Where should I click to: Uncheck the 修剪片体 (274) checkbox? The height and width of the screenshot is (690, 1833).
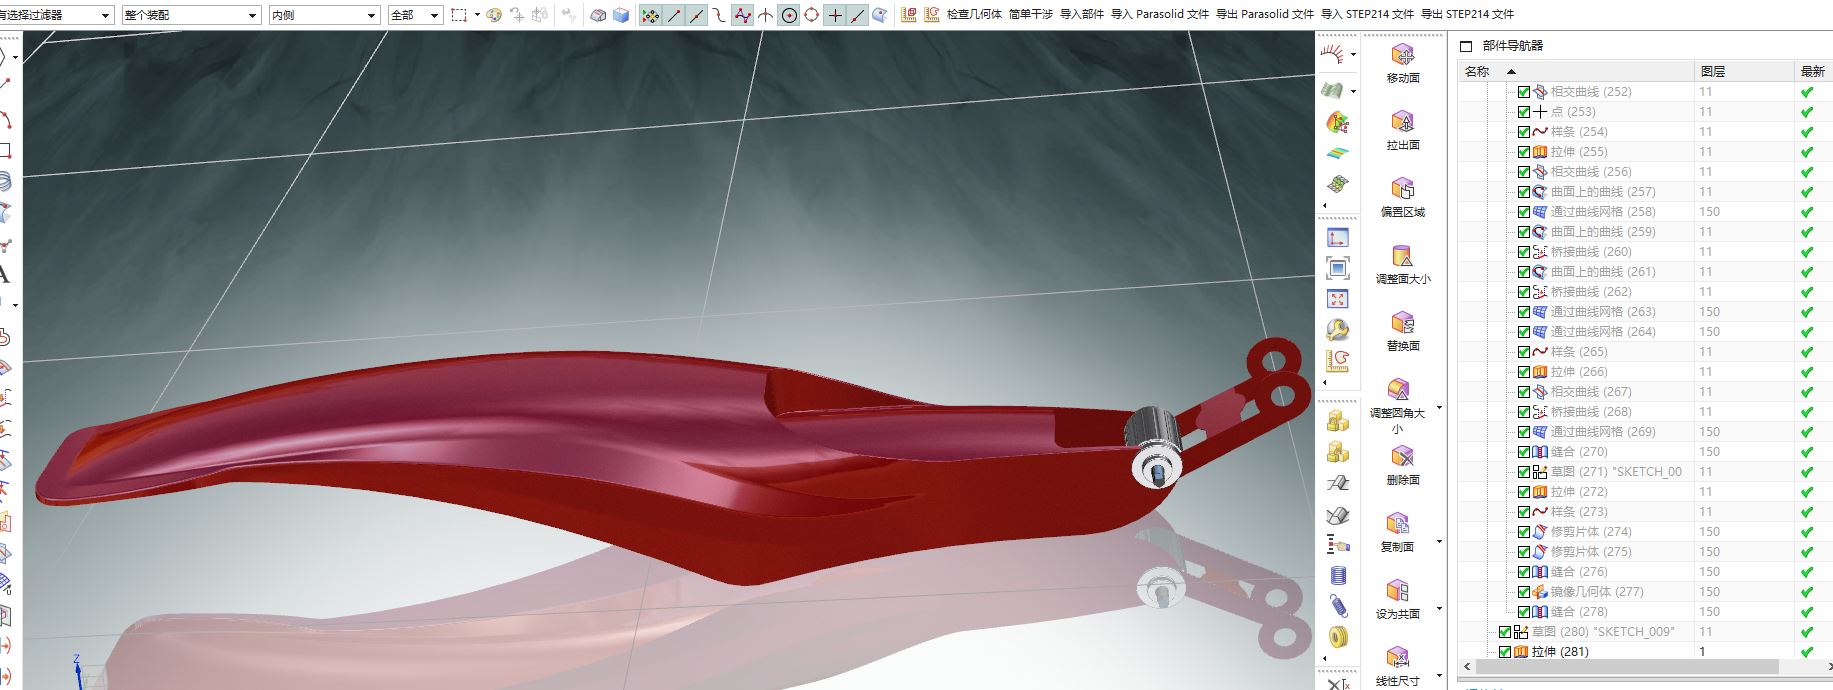[1524, 531]
